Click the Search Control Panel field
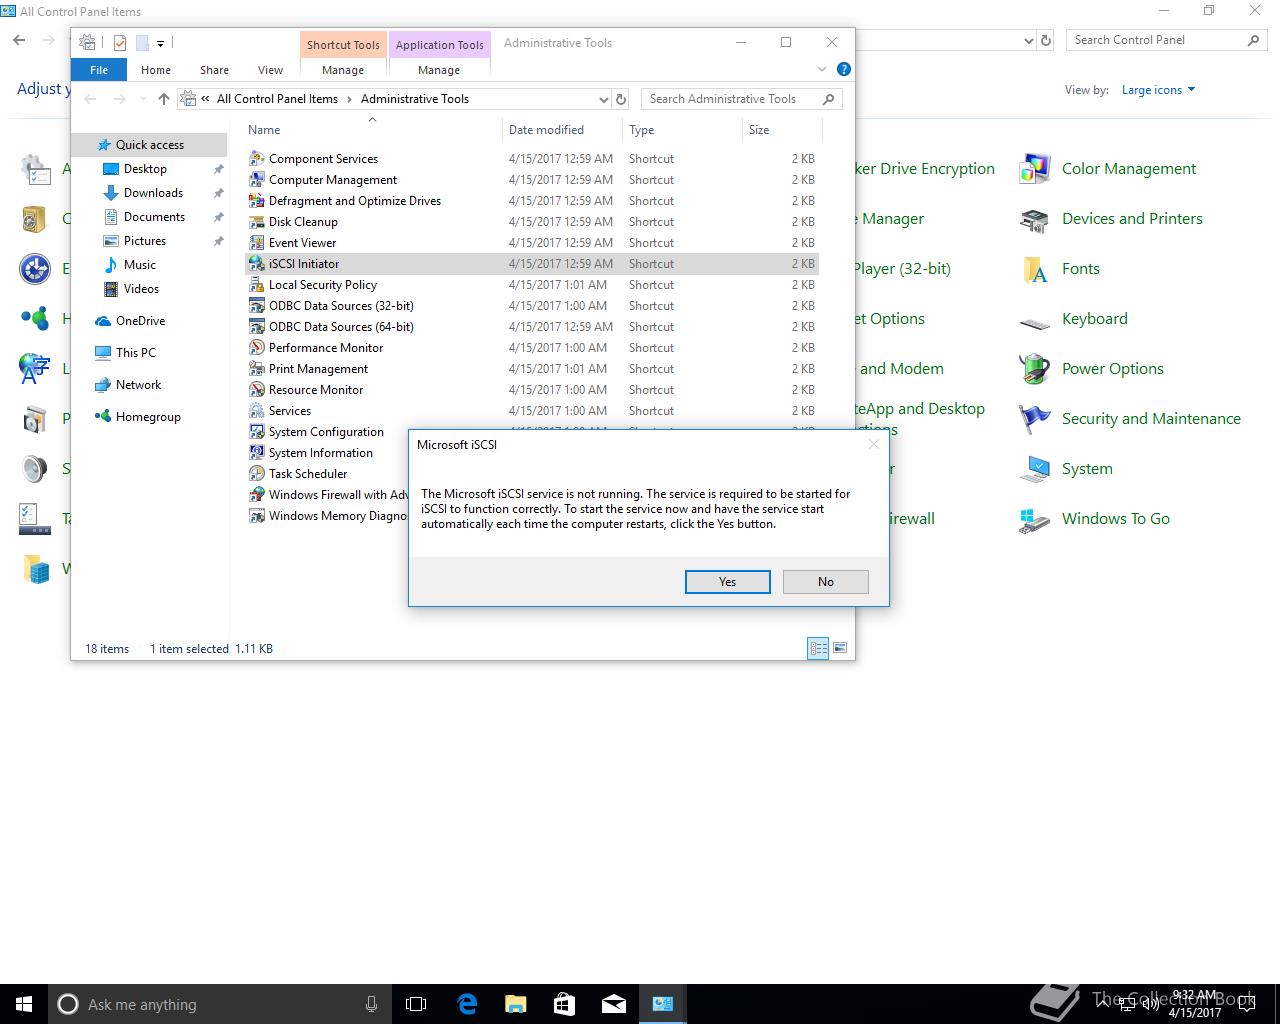 (x=1166, y=40)
